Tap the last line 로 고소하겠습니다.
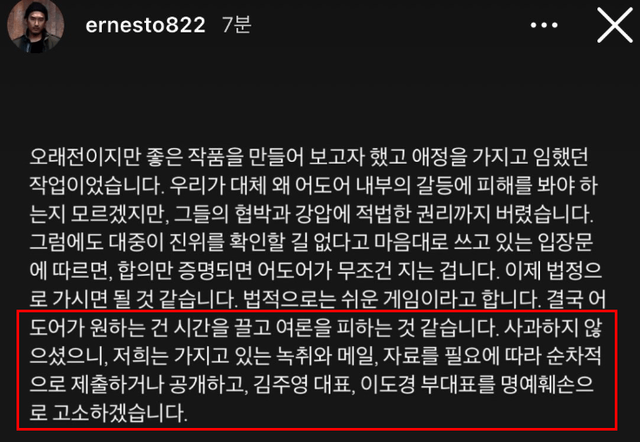Screen dimensions: 640x442 (109, 413)
